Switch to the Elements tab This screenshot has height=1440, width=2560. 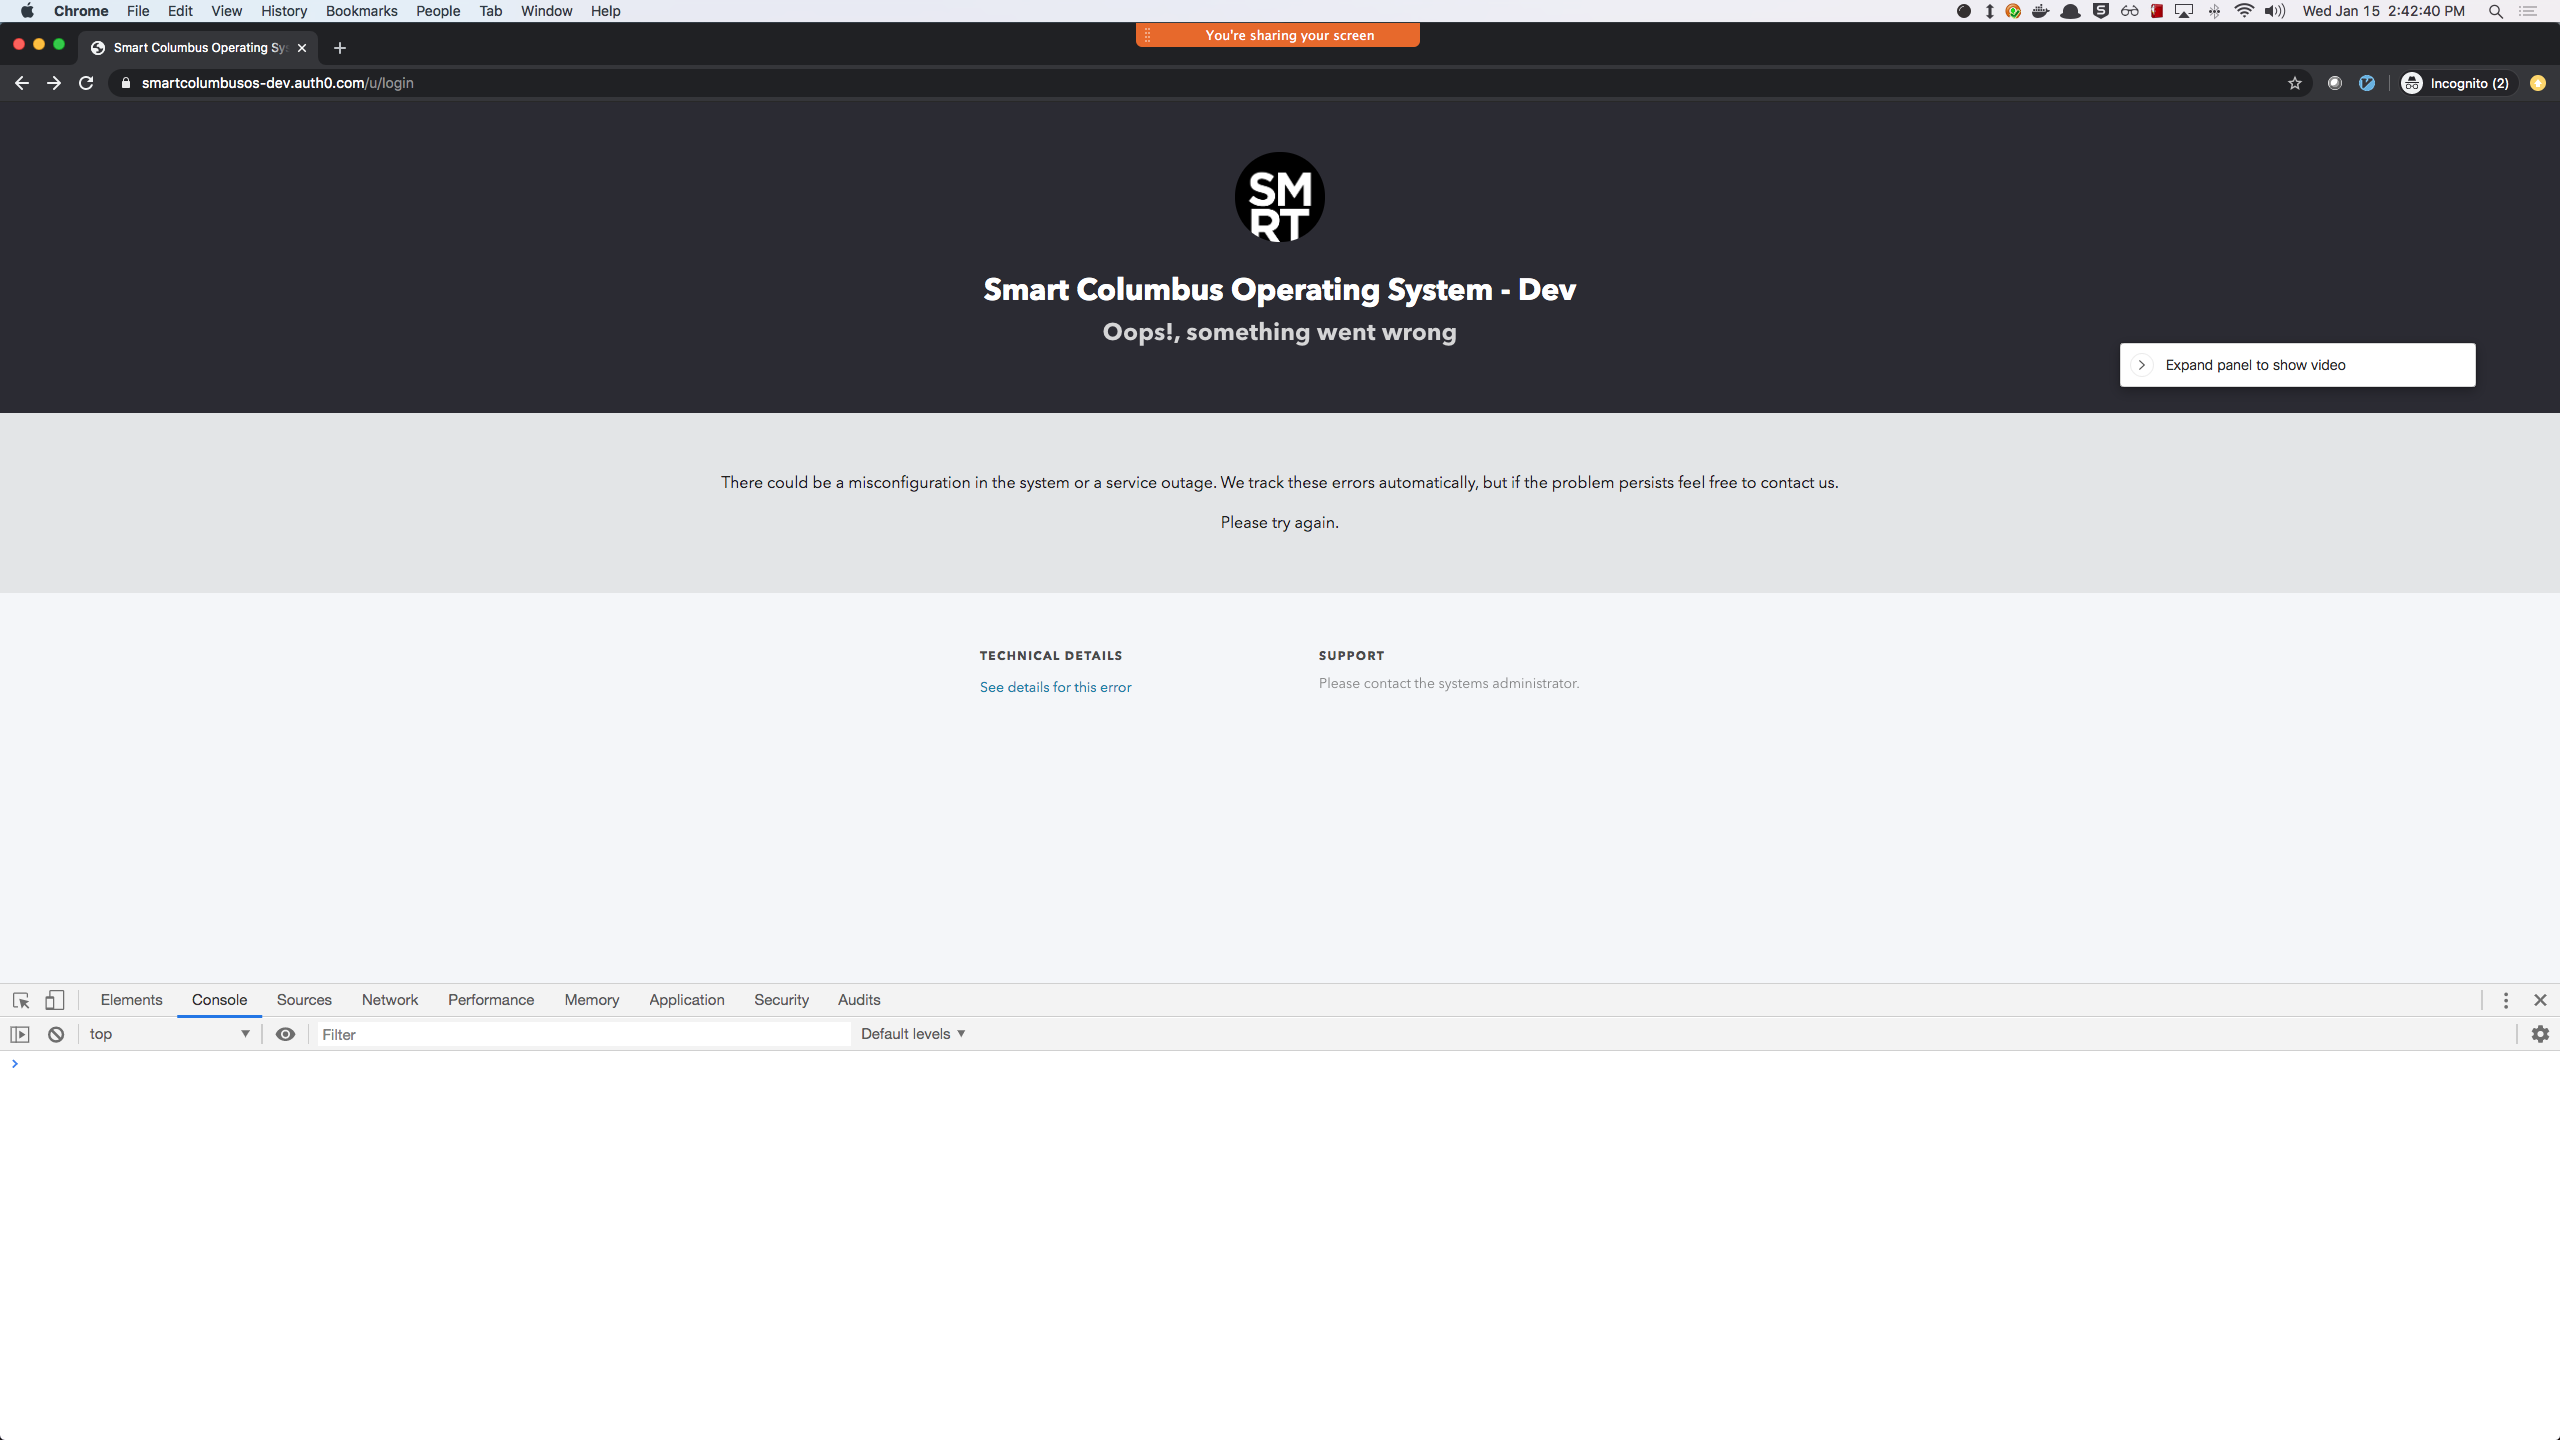(131, 1000)
